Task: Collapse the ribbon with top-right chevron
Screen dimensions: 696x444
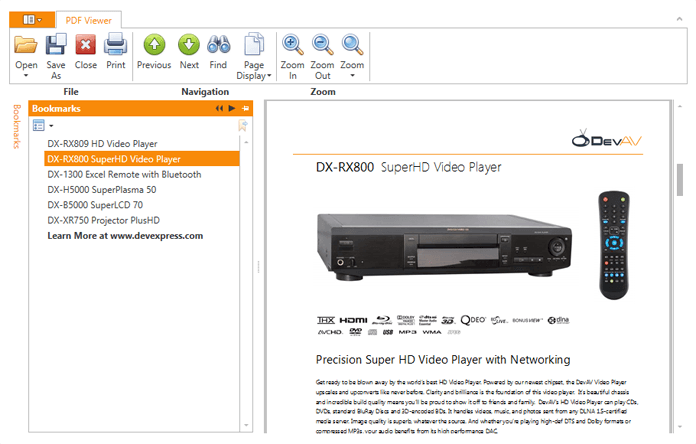Action: pyautogui.click(x=679, y=19)
